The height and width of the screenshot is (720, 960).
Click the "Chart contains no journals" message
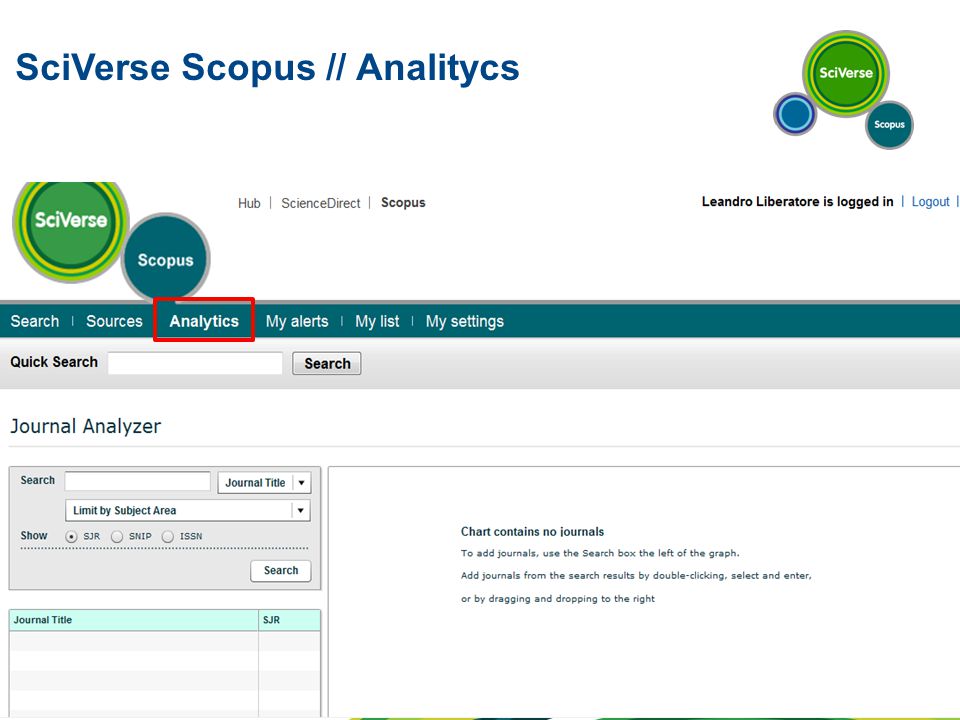pos(533,531)
